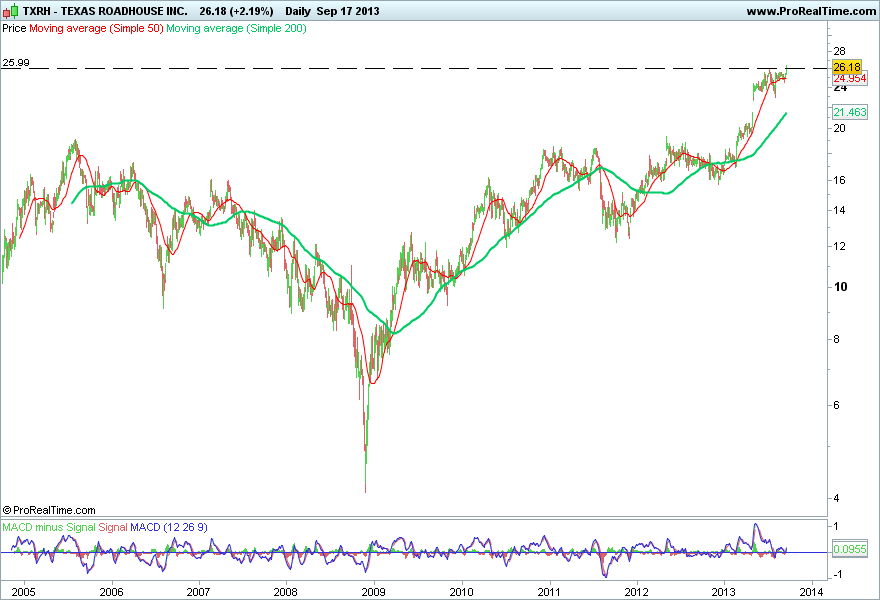Select the red Signal legend label
This screenshot has height=600, width=880.
coord(113,527)
